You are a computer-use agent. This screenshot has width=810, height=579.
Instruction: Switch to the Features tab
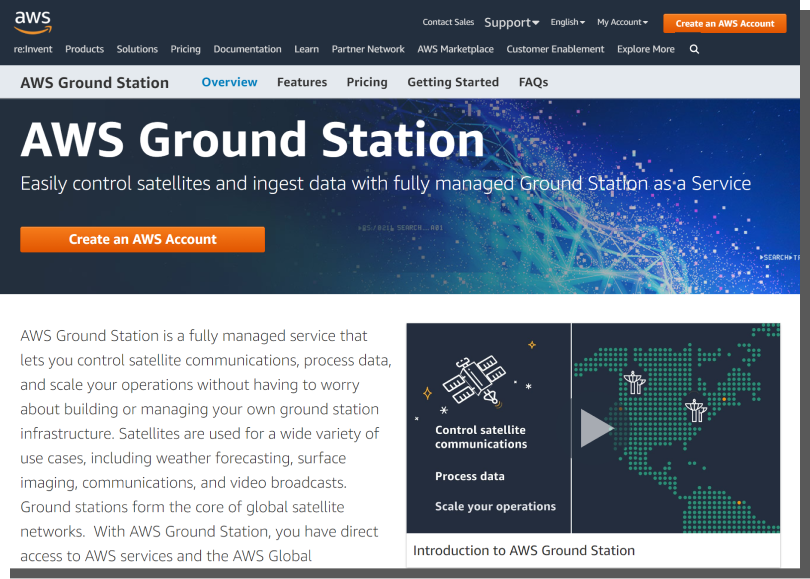click(x=302, y=82)
